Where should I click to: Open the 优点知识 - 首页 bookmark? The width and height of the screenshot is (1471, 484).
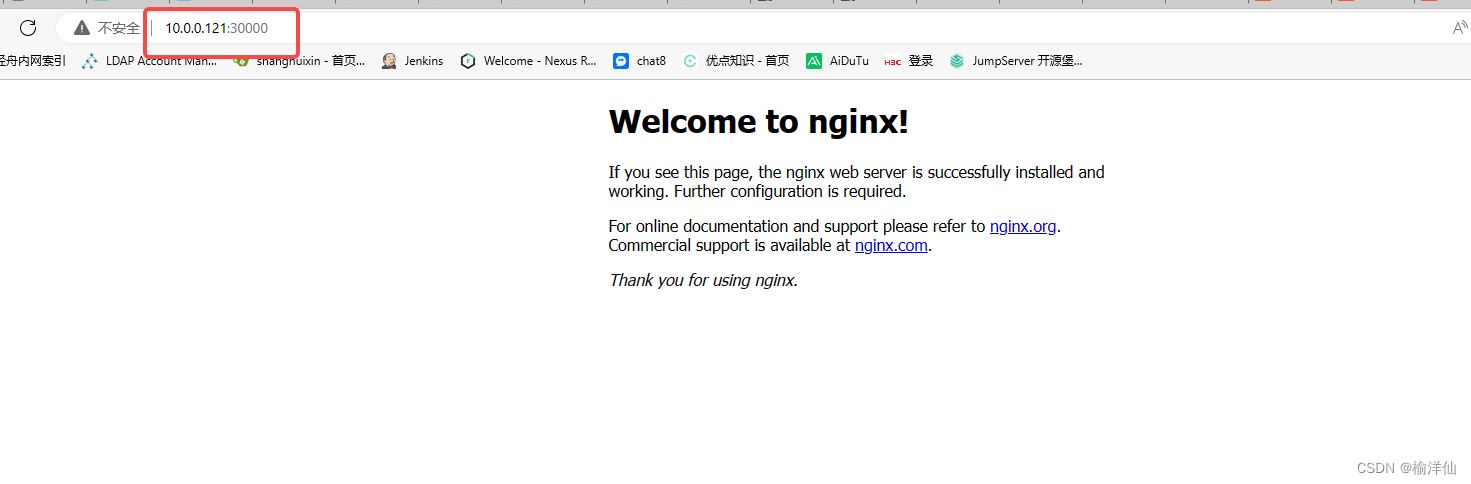[736, 61]
